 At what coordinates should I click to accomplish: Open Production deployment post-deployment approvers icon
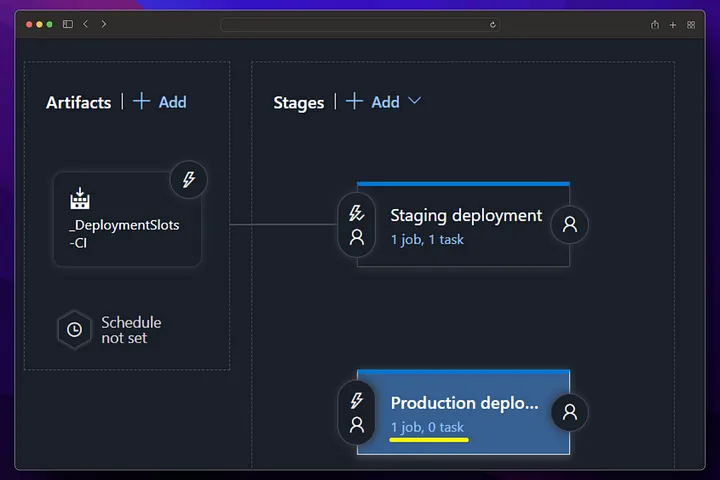[x=570, y=412]
